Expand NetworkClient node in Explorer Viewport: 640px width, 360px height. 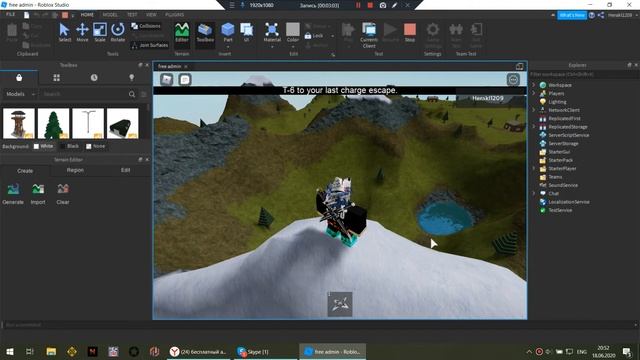pyautogui.click(x=533, y=110)
